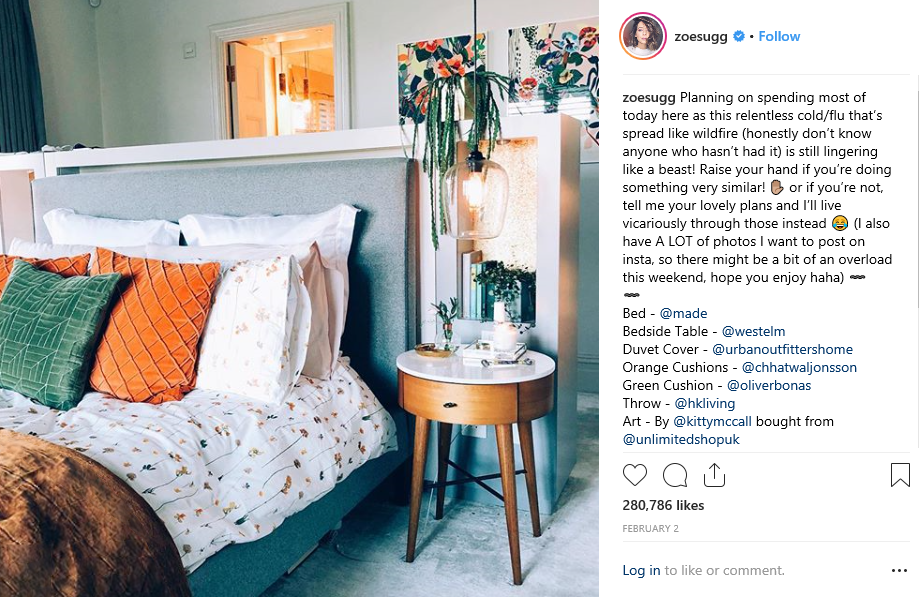Image resolution: width=919 pixels, height=597 pixels.
Task: Open the @made mention link
Action: pos(683,313)
